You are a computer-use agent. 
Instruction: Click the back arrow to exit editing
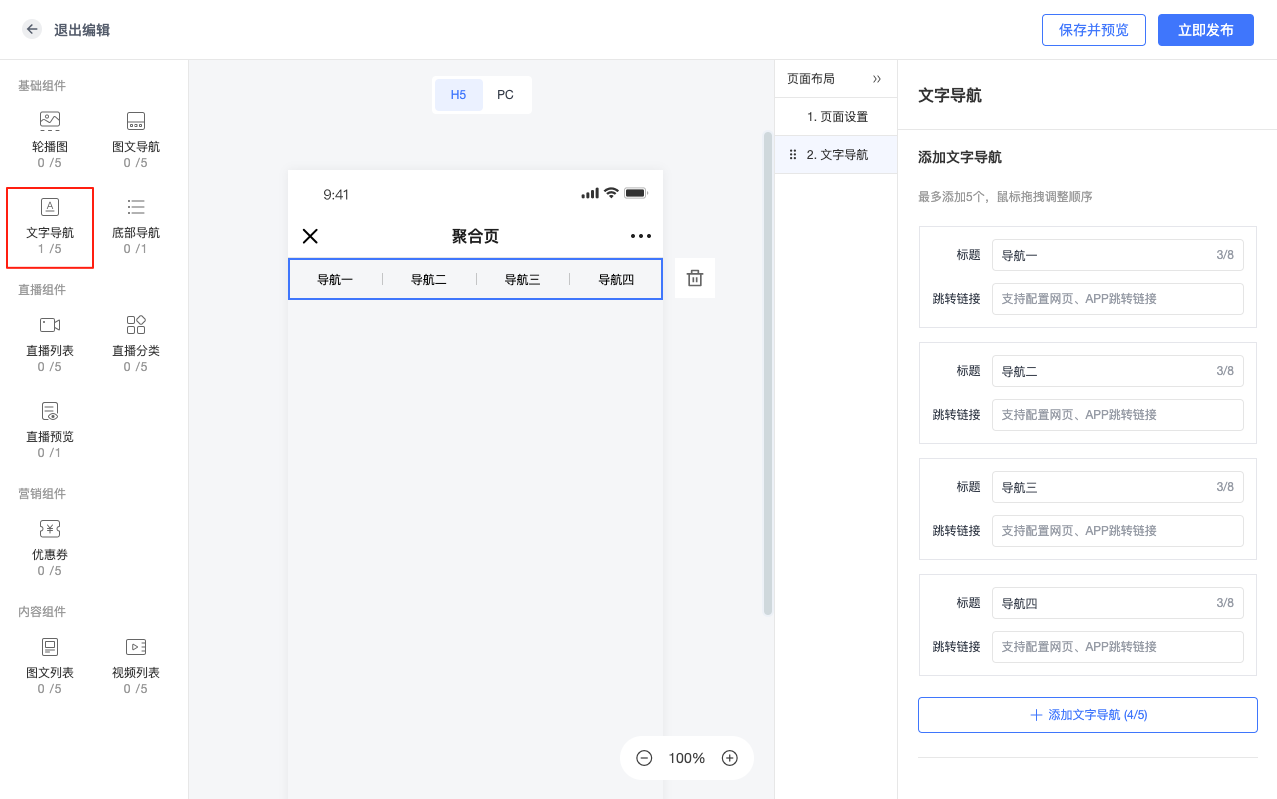tap(32, 29)
